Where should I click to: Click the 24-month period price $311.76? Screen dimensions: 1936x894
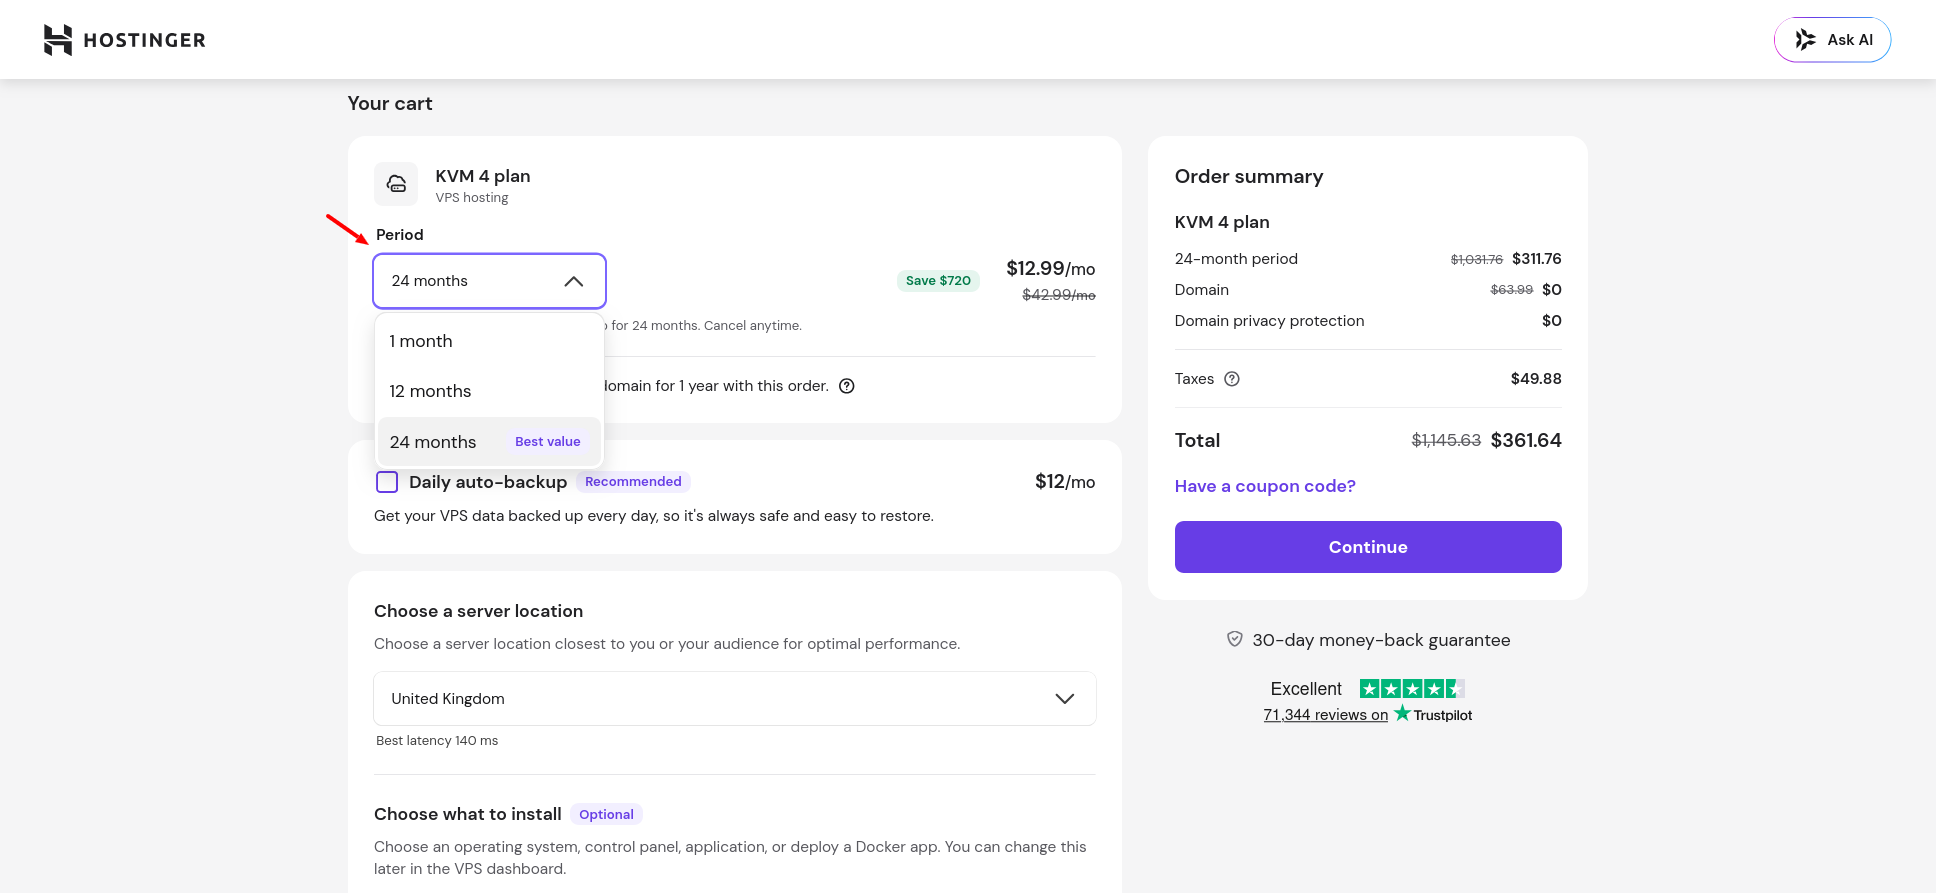[x=1537, y=259]
